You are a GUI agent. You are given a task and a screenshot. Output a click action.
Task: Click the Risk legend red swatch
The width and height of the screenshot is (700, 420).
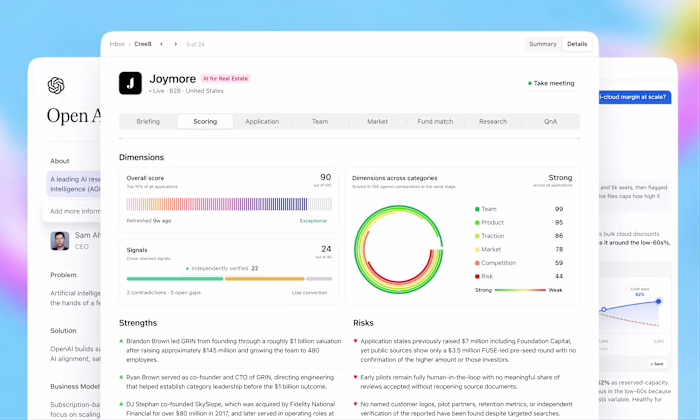click(x=477, y=276)
